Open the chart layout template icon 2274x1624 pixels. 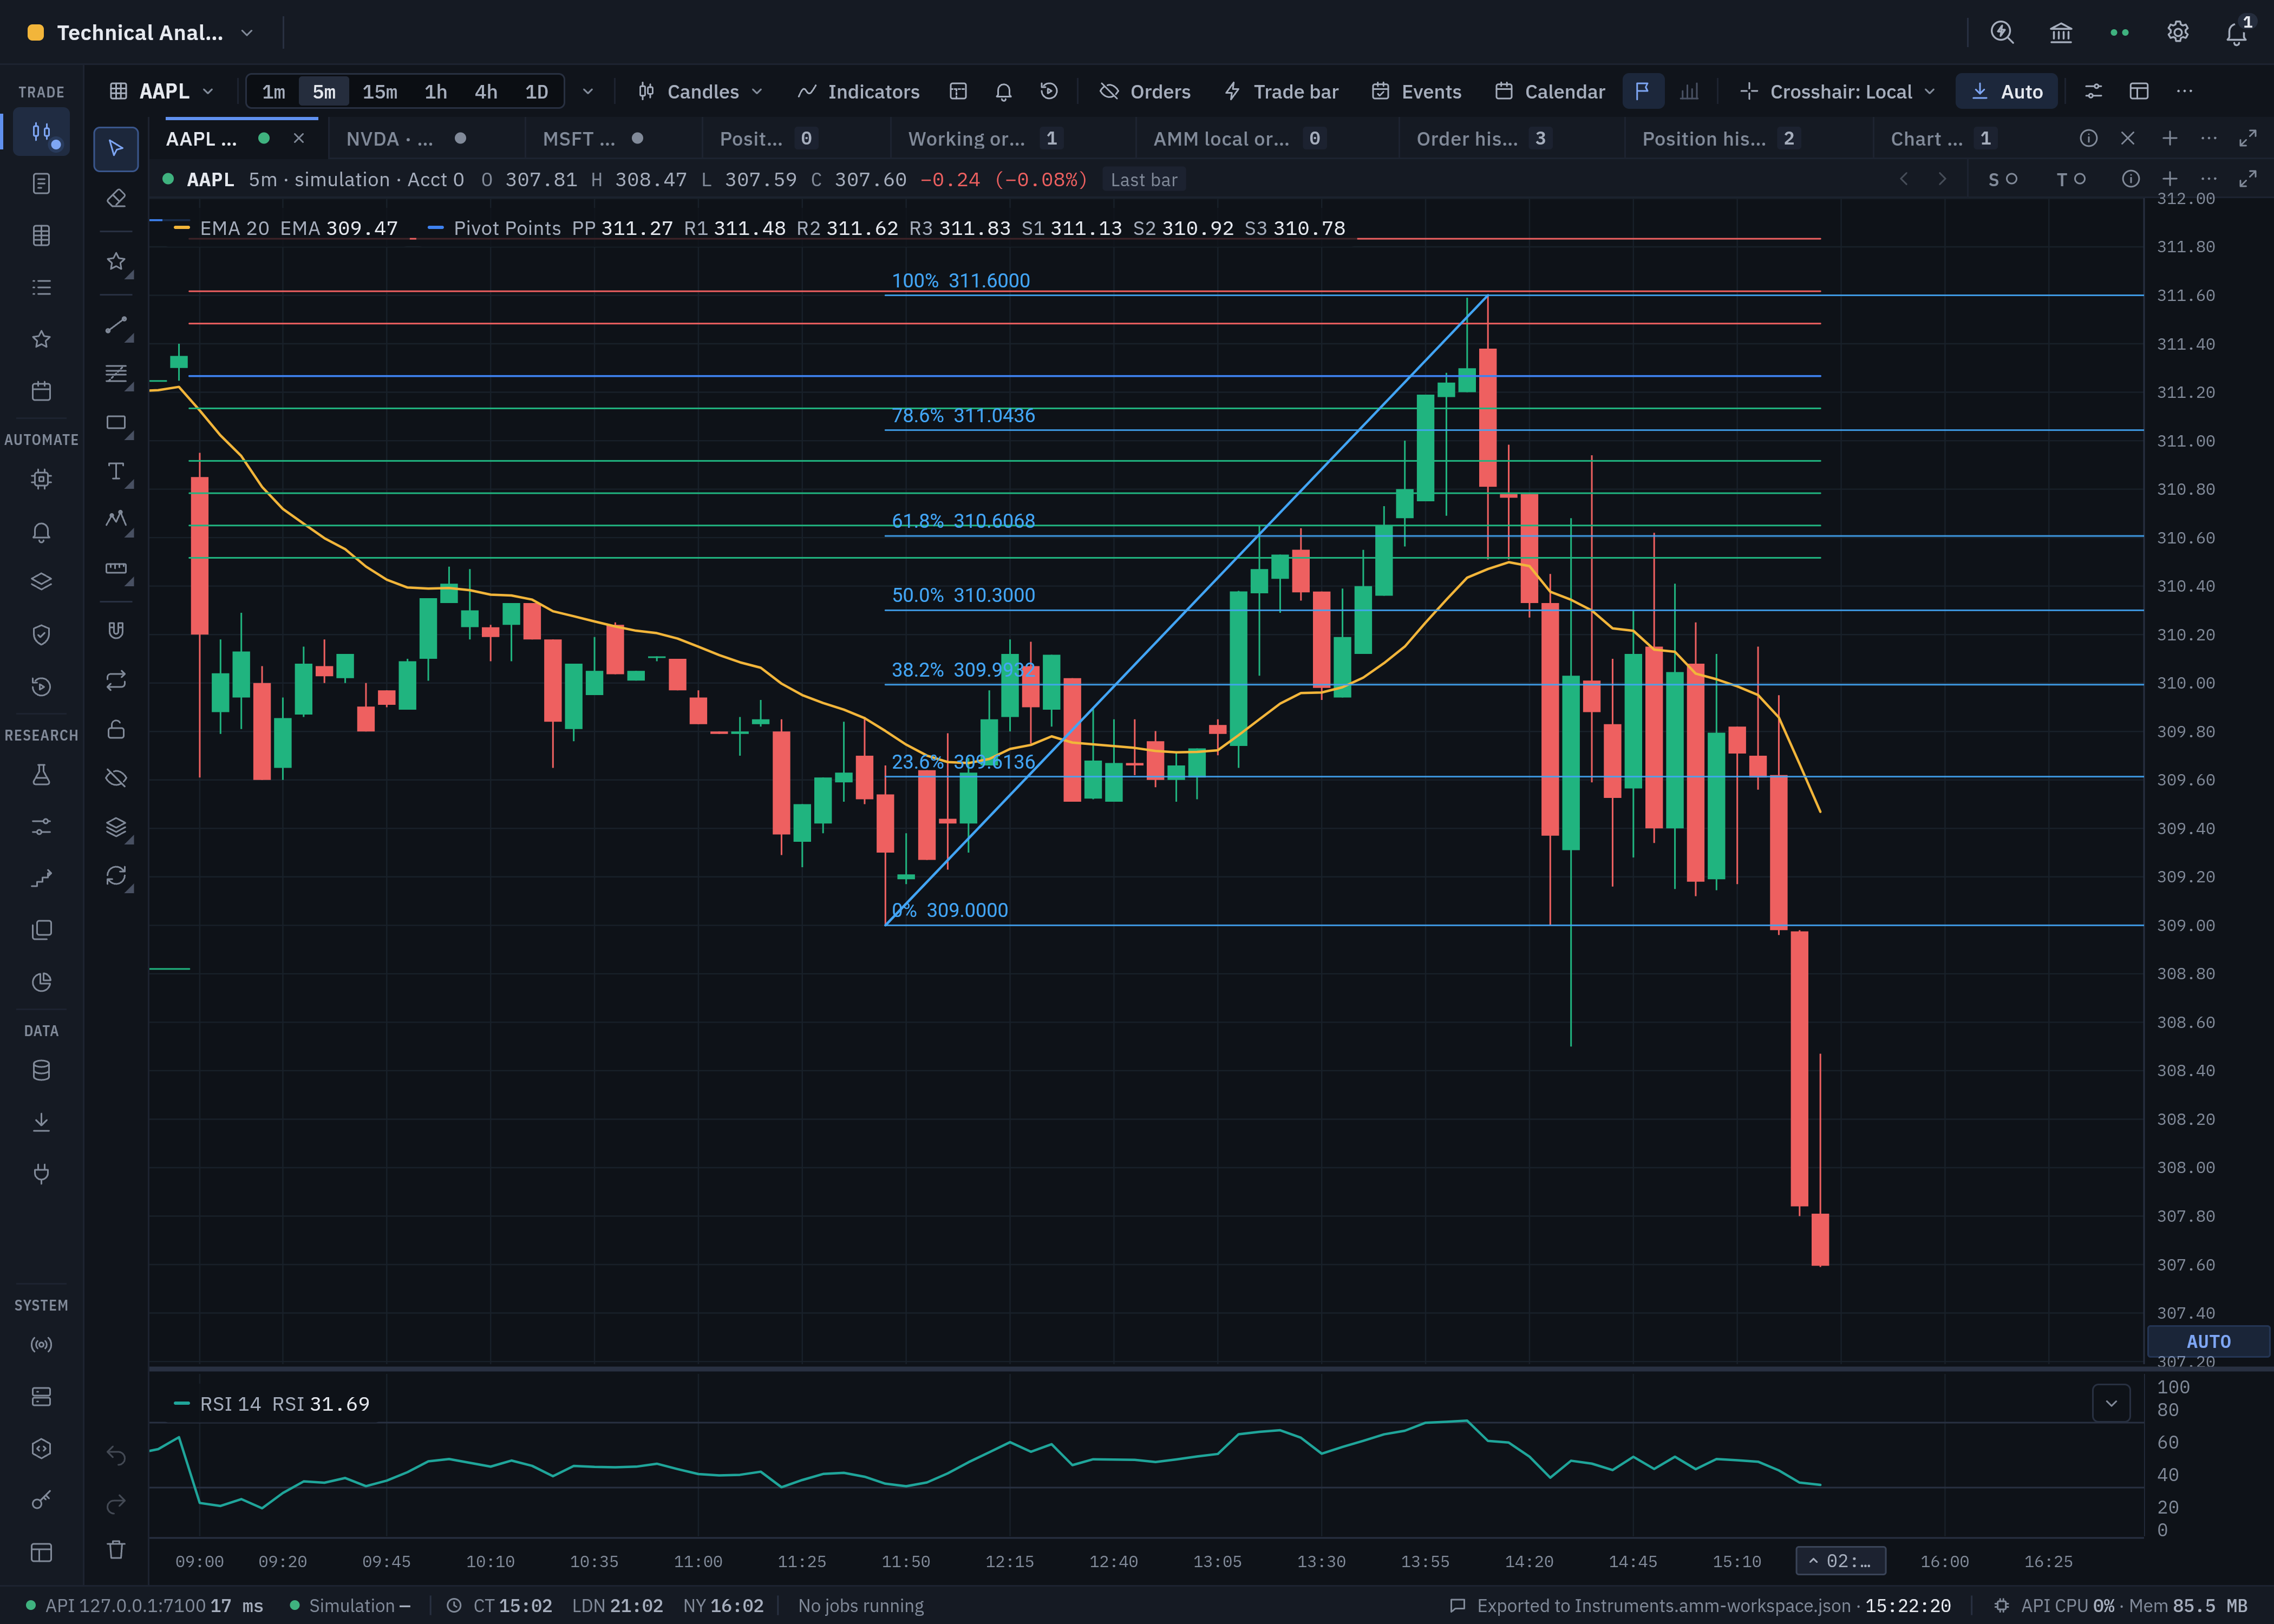[x=958, y=91]
